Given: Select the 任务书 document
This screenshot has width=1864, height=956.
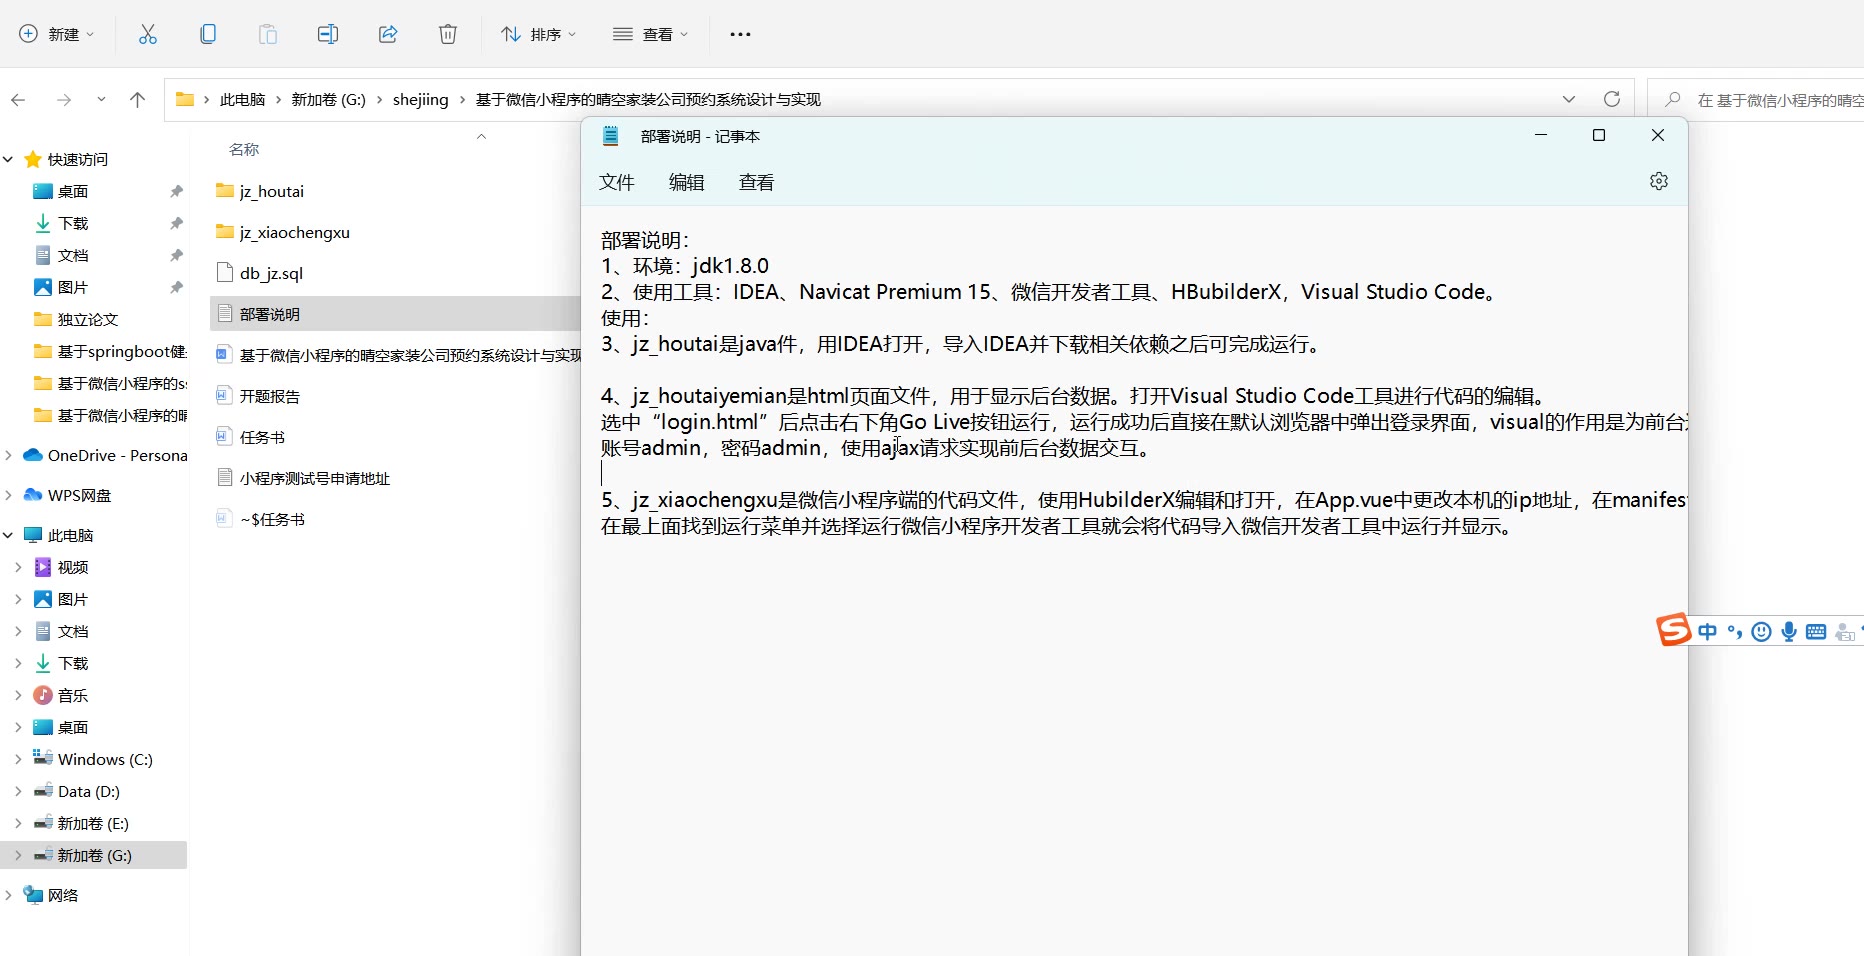Looking at the screenshot, I should pos(251,437).
